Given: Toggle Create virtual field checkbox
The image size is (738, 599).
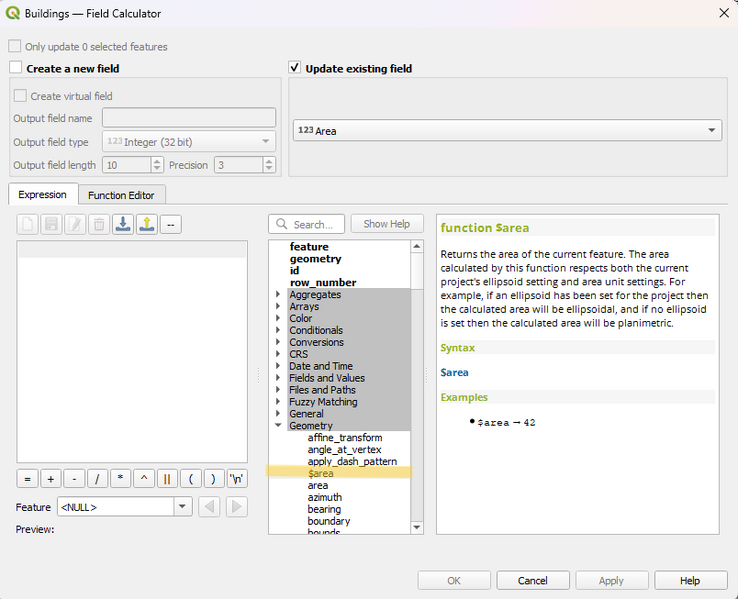Looking at the screenshot, I should pos(20,96).
